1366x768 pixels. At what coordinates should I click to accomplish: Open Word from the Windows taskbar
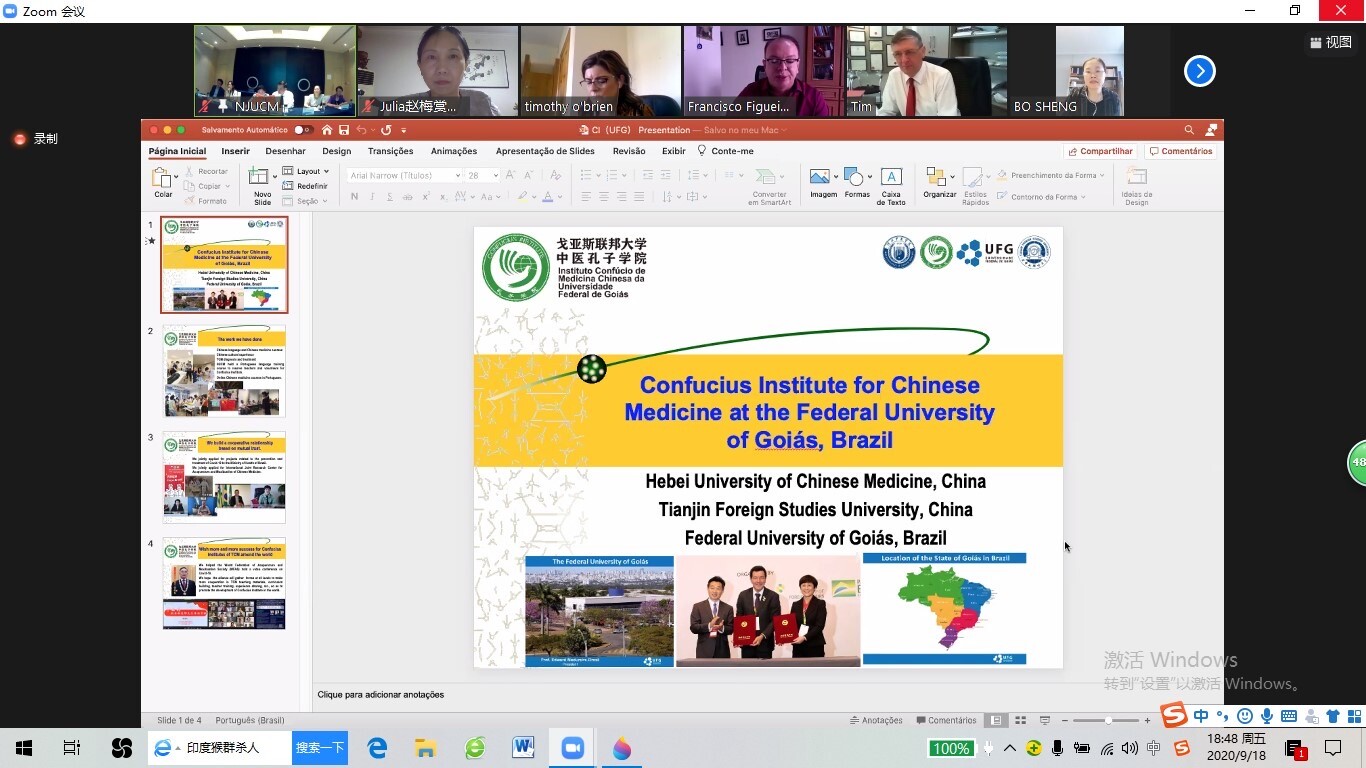(x=523, y=748)
